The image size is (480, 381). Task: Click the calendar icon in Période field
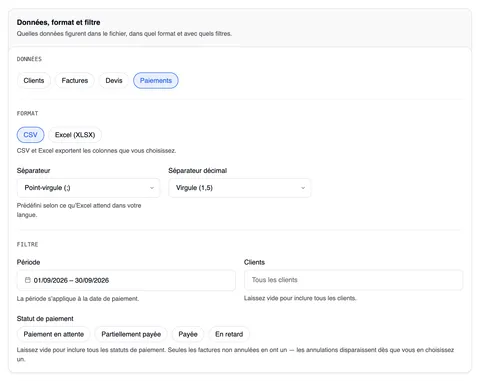point(28,280)
